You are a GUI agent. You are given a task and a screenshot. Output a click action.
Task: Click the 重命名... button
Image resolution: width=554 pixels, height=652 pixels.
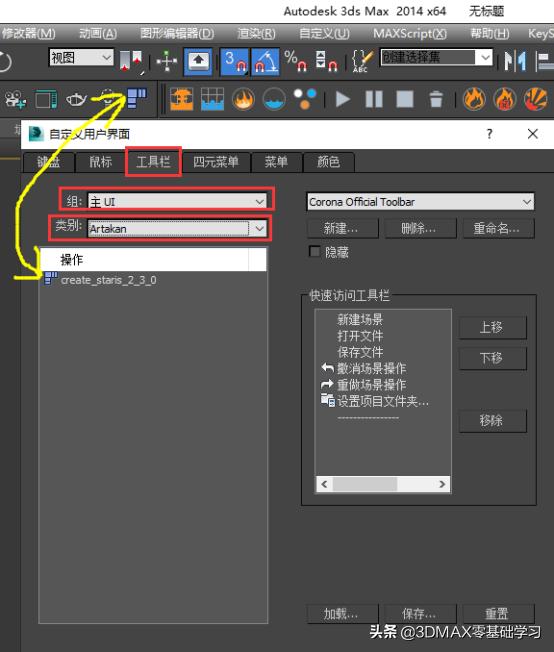[x=498, y=228]
